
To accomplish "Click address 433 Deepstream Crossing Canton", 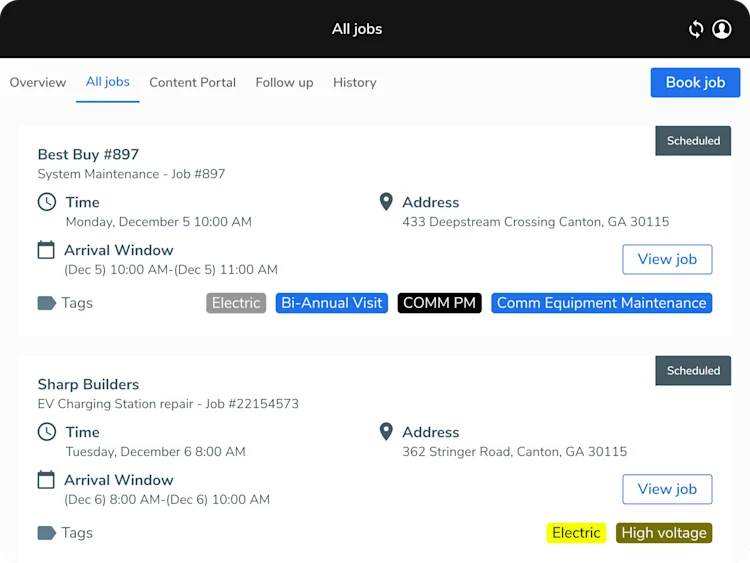I will [x=535, y=221].
